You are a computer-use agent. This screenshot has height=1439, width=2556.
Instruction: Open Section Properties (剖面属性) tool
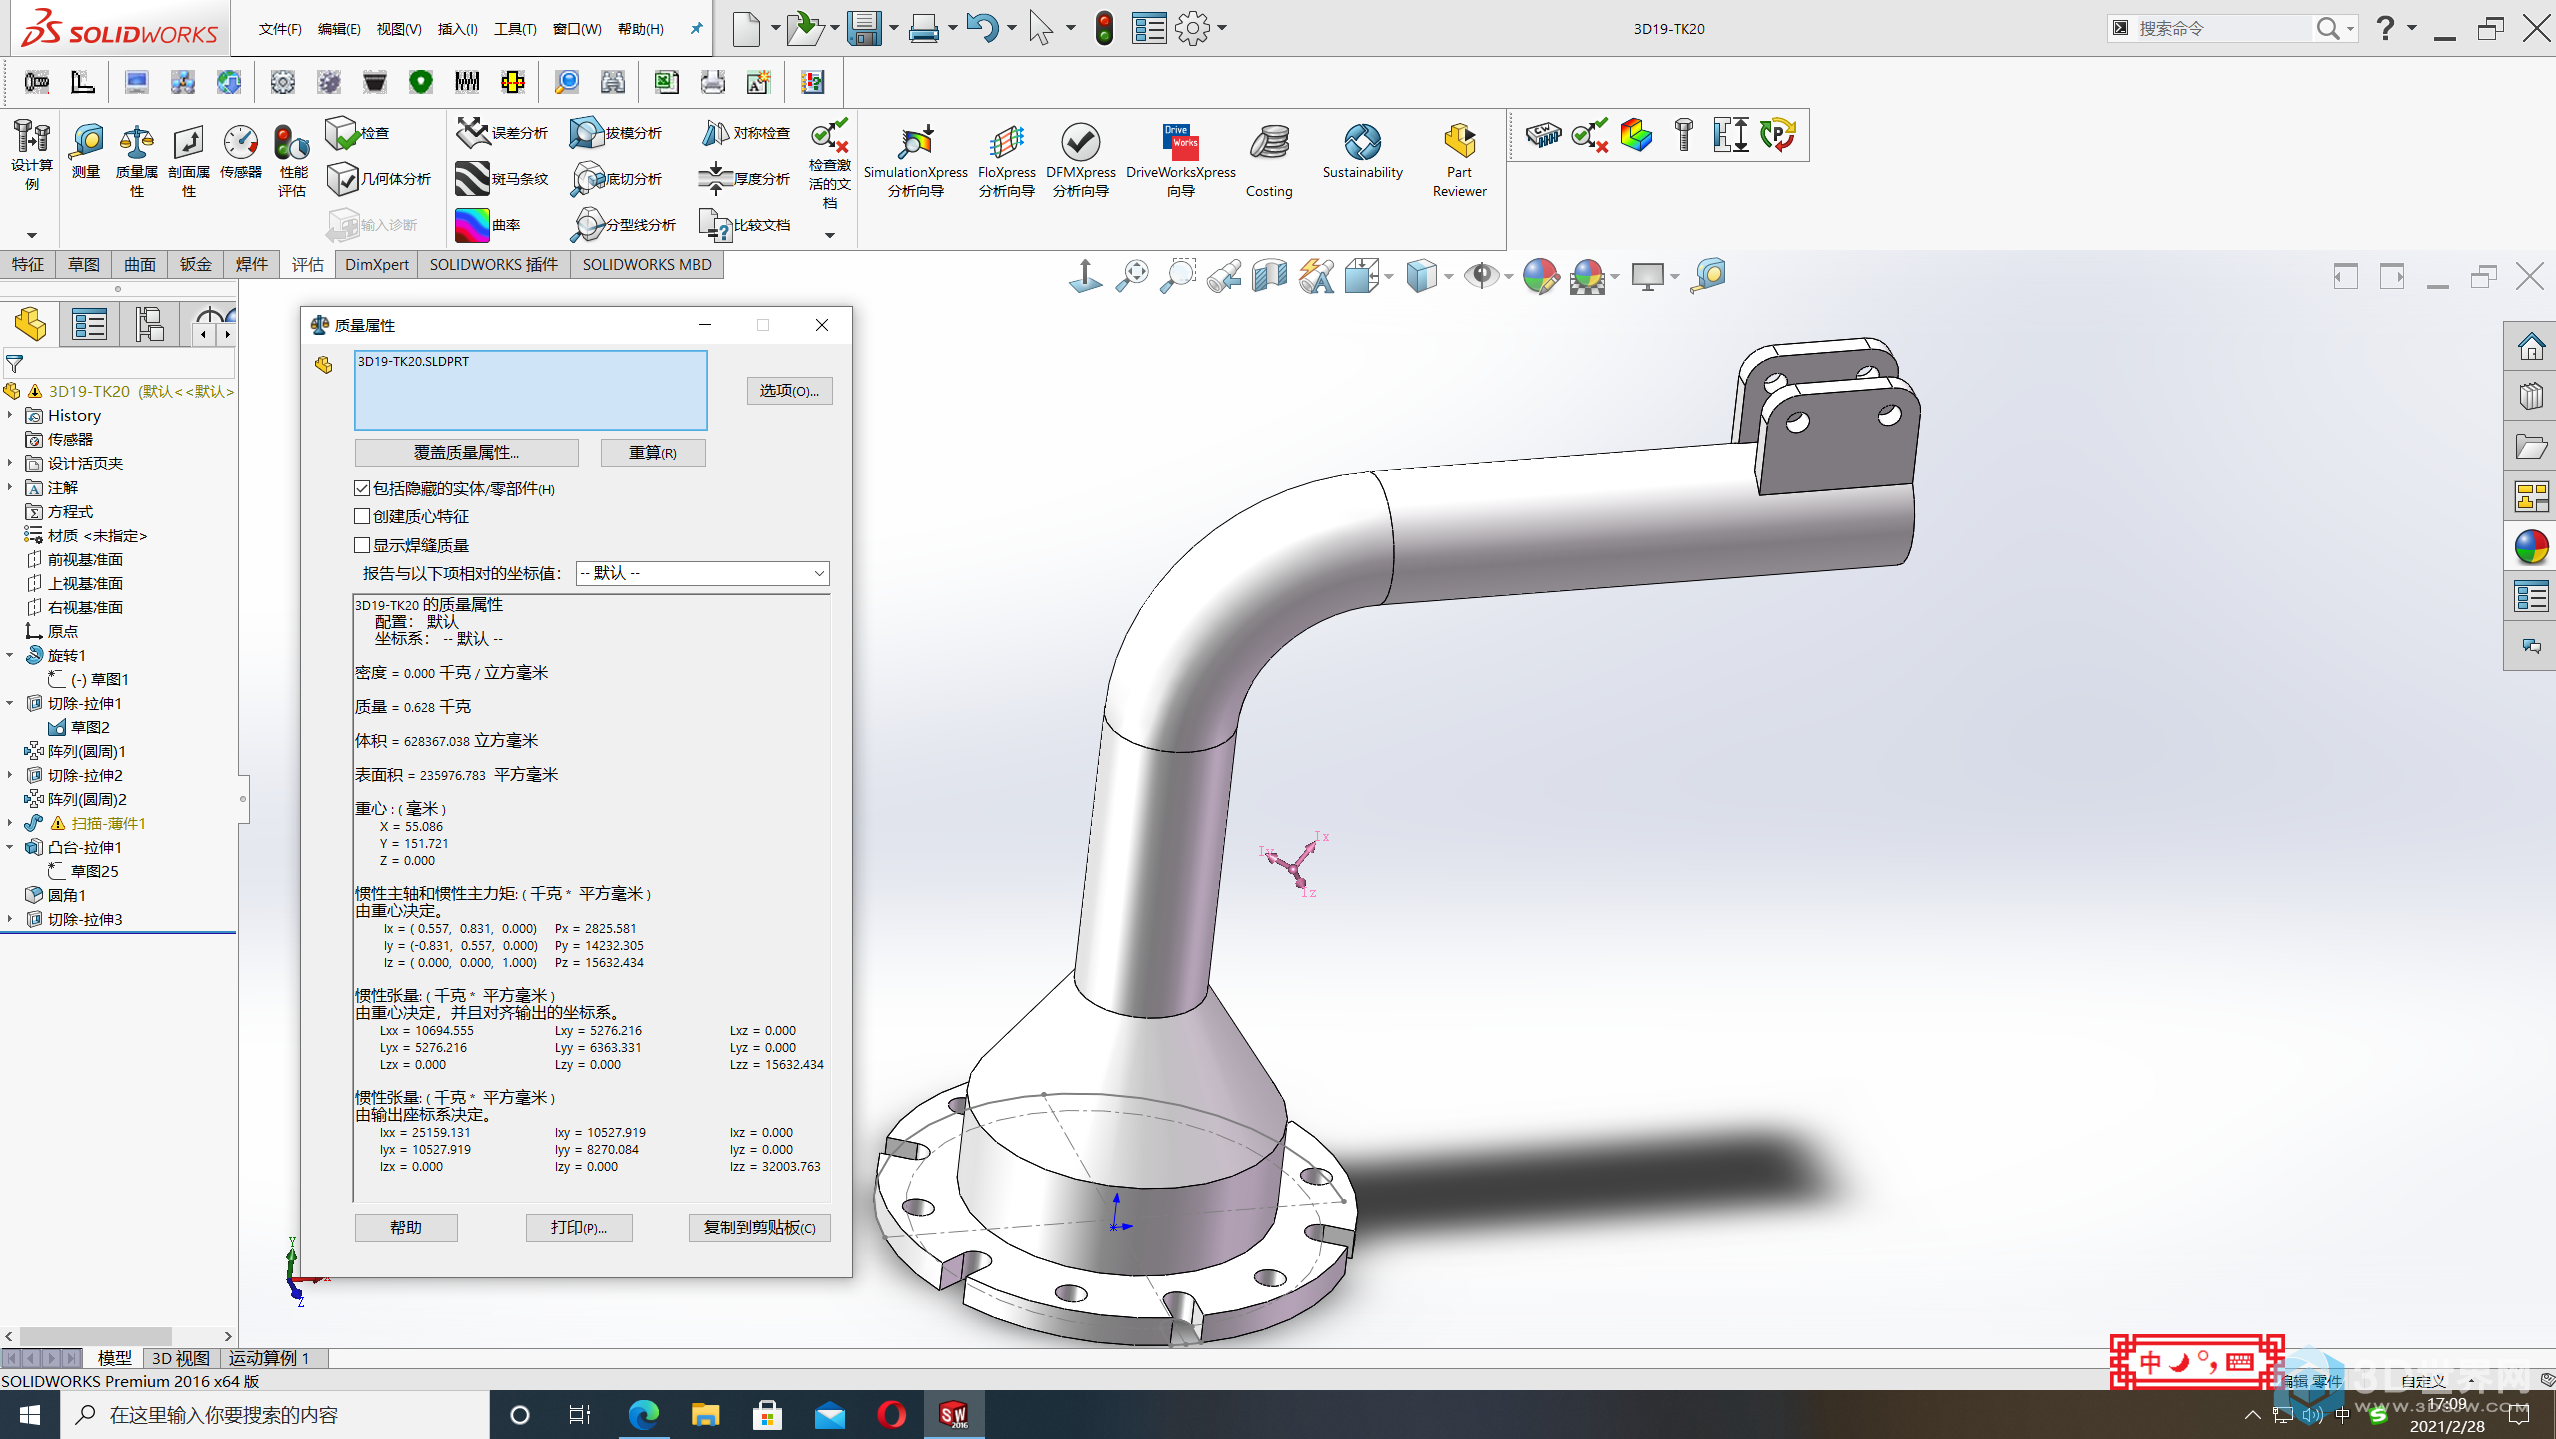pos(189,161)
